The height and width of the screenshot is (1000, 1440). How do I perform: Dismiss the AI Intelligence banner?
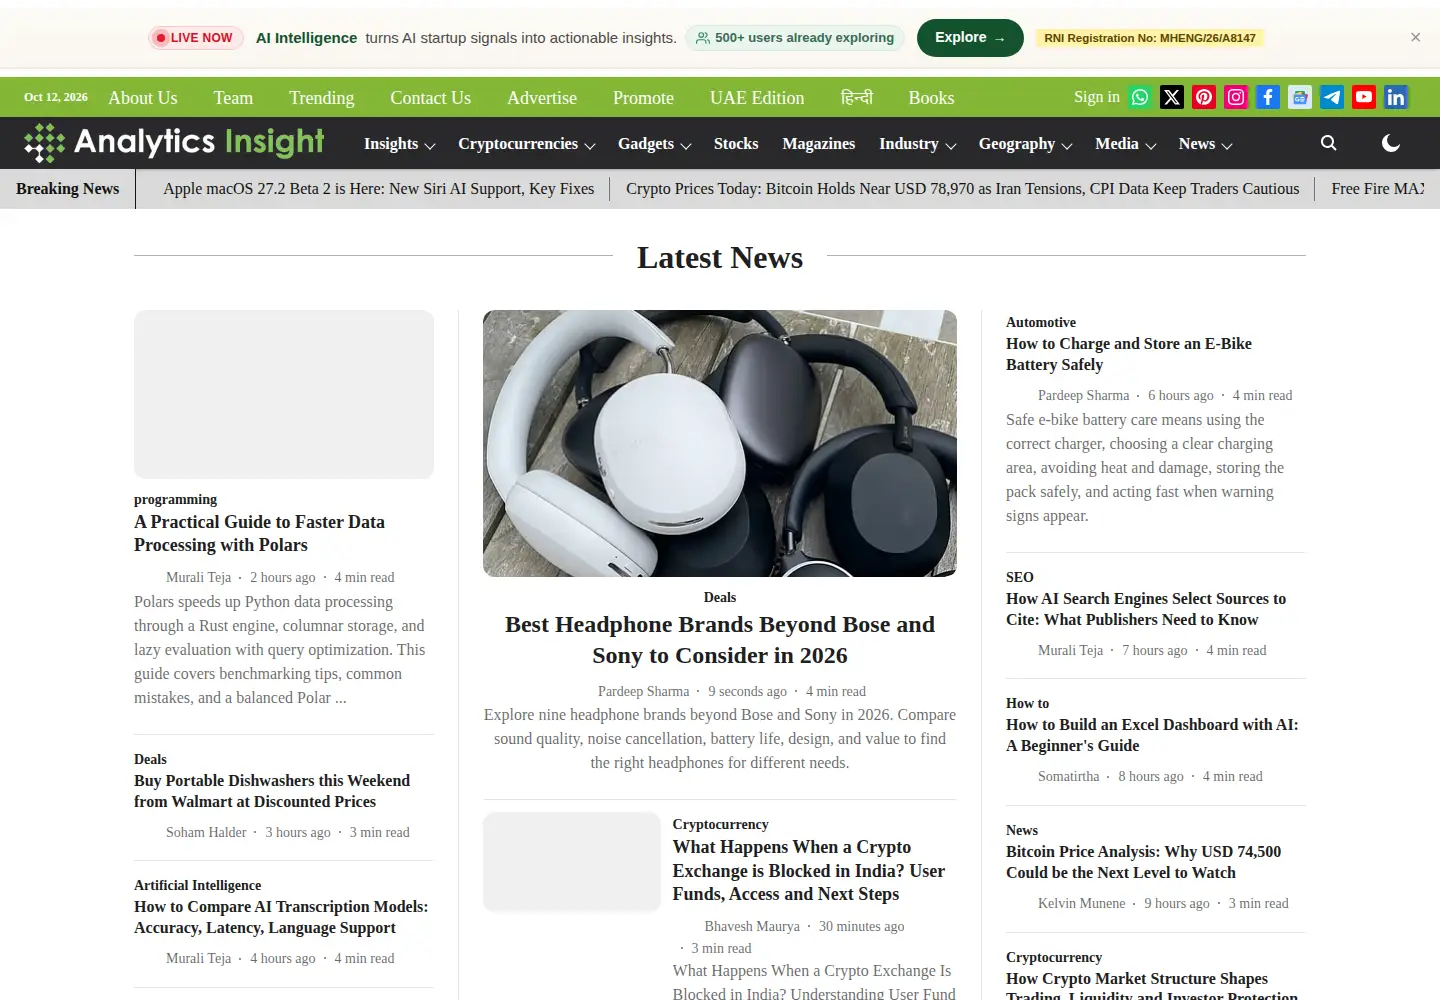click(1415, 37)
